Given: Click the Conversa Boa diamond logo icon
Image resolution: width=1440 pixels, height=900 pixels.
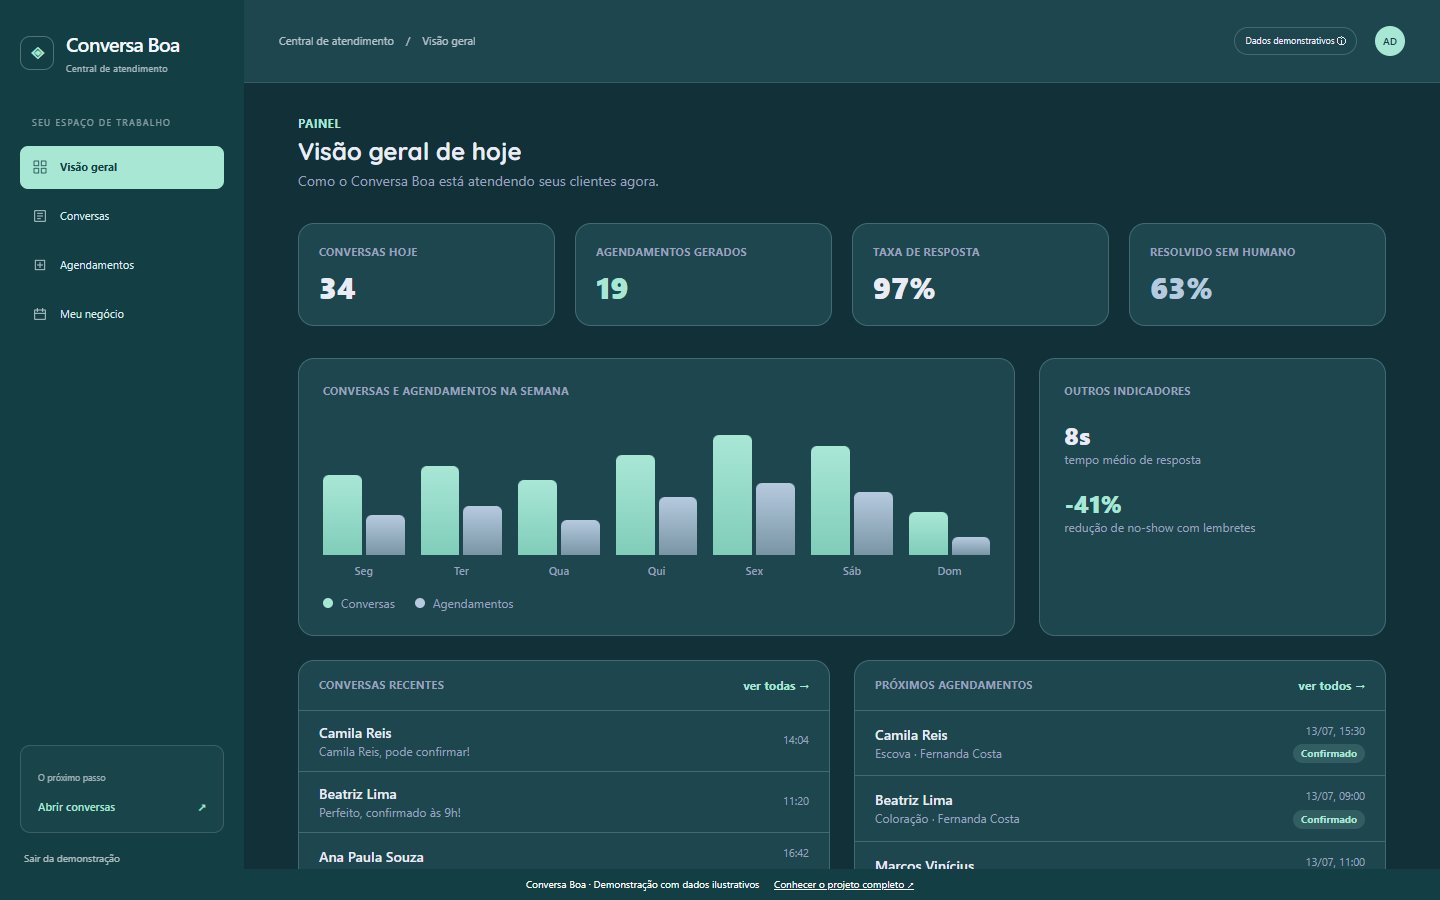Looking at the screenshot, I should 37,53.
